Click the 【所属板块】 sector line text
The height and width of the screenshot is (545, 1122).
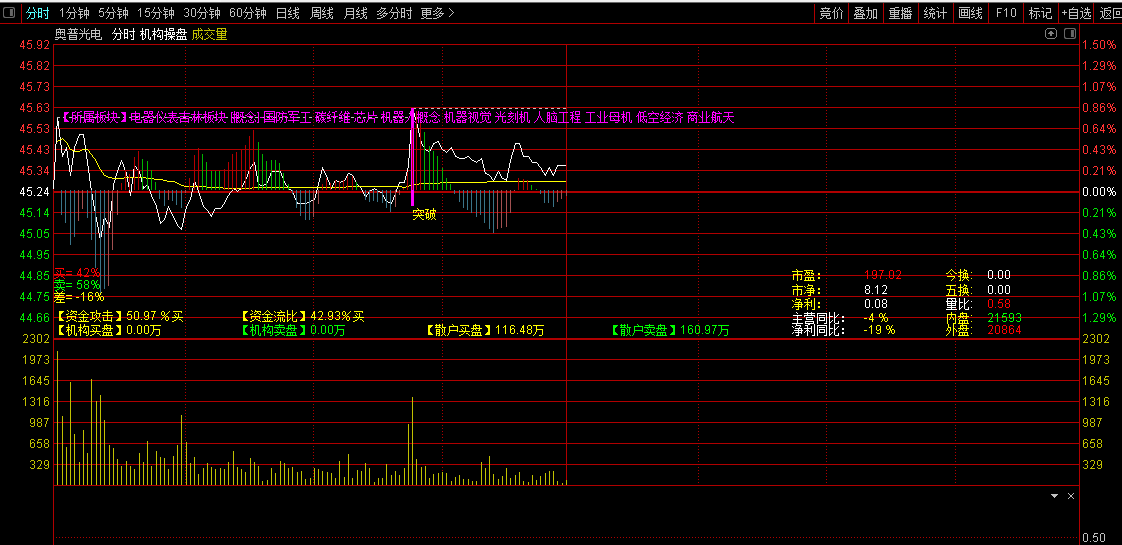pyautogui.click(x=395, y=117)
